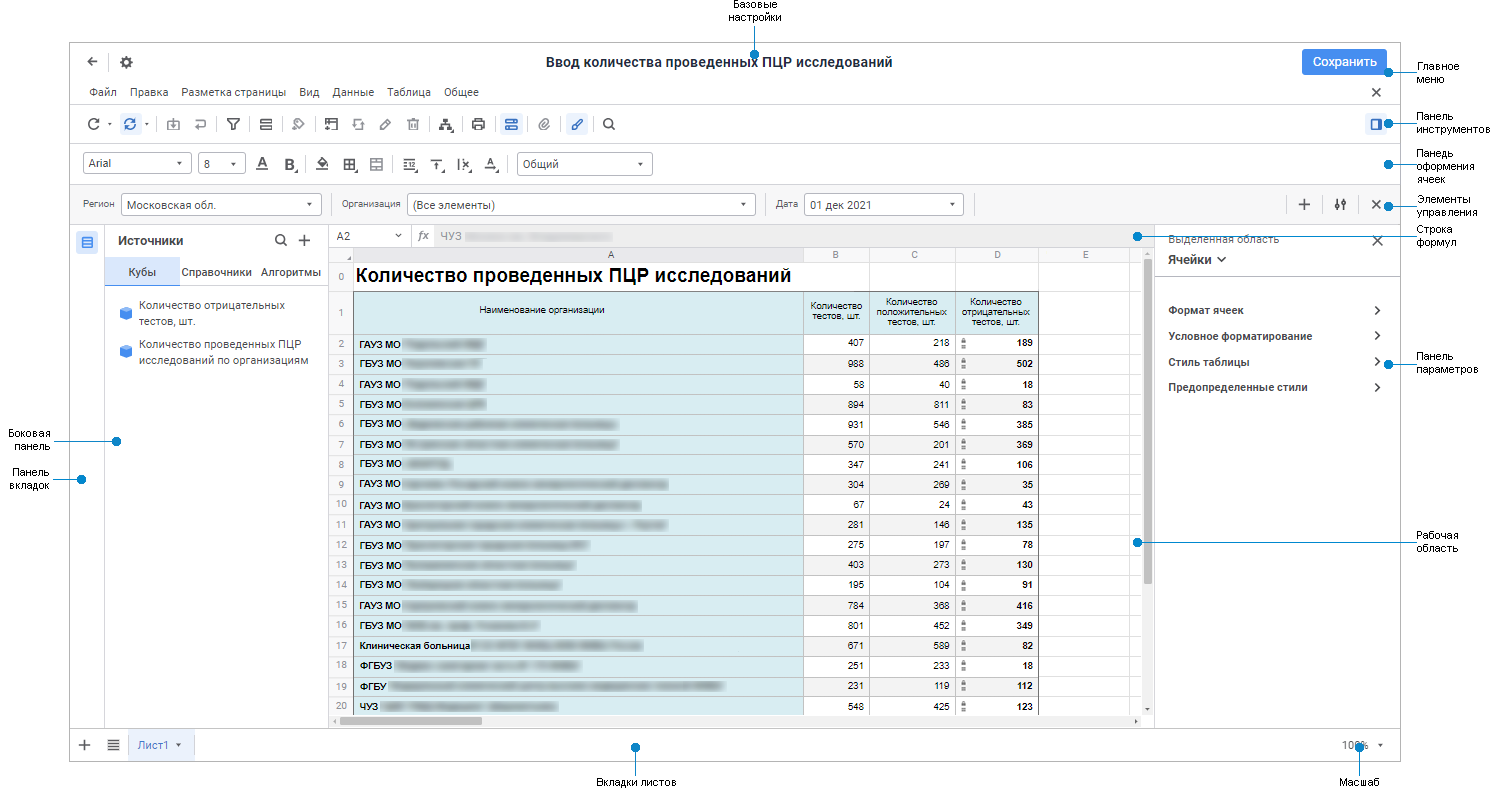Open search with the magnifier toolbar icon
Image resolution: width=1490 pixels, height=788 pixels.
pyautogui.click(x=609, y=125)
